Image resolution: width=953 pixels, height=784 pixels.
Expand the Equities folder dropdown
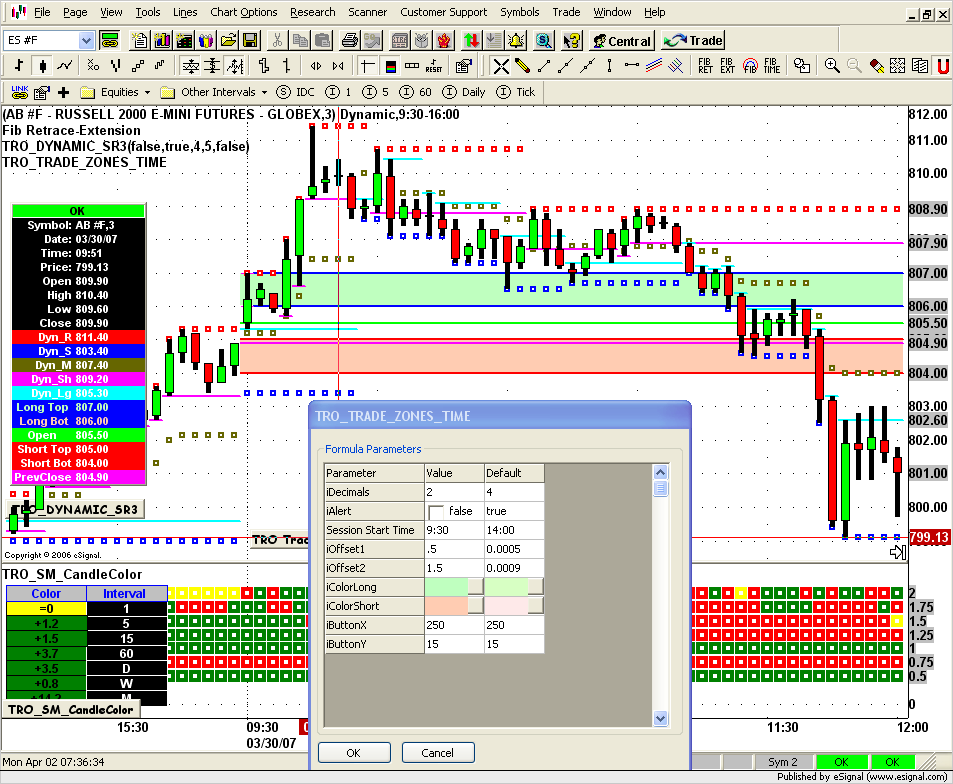tap(146, 91)
